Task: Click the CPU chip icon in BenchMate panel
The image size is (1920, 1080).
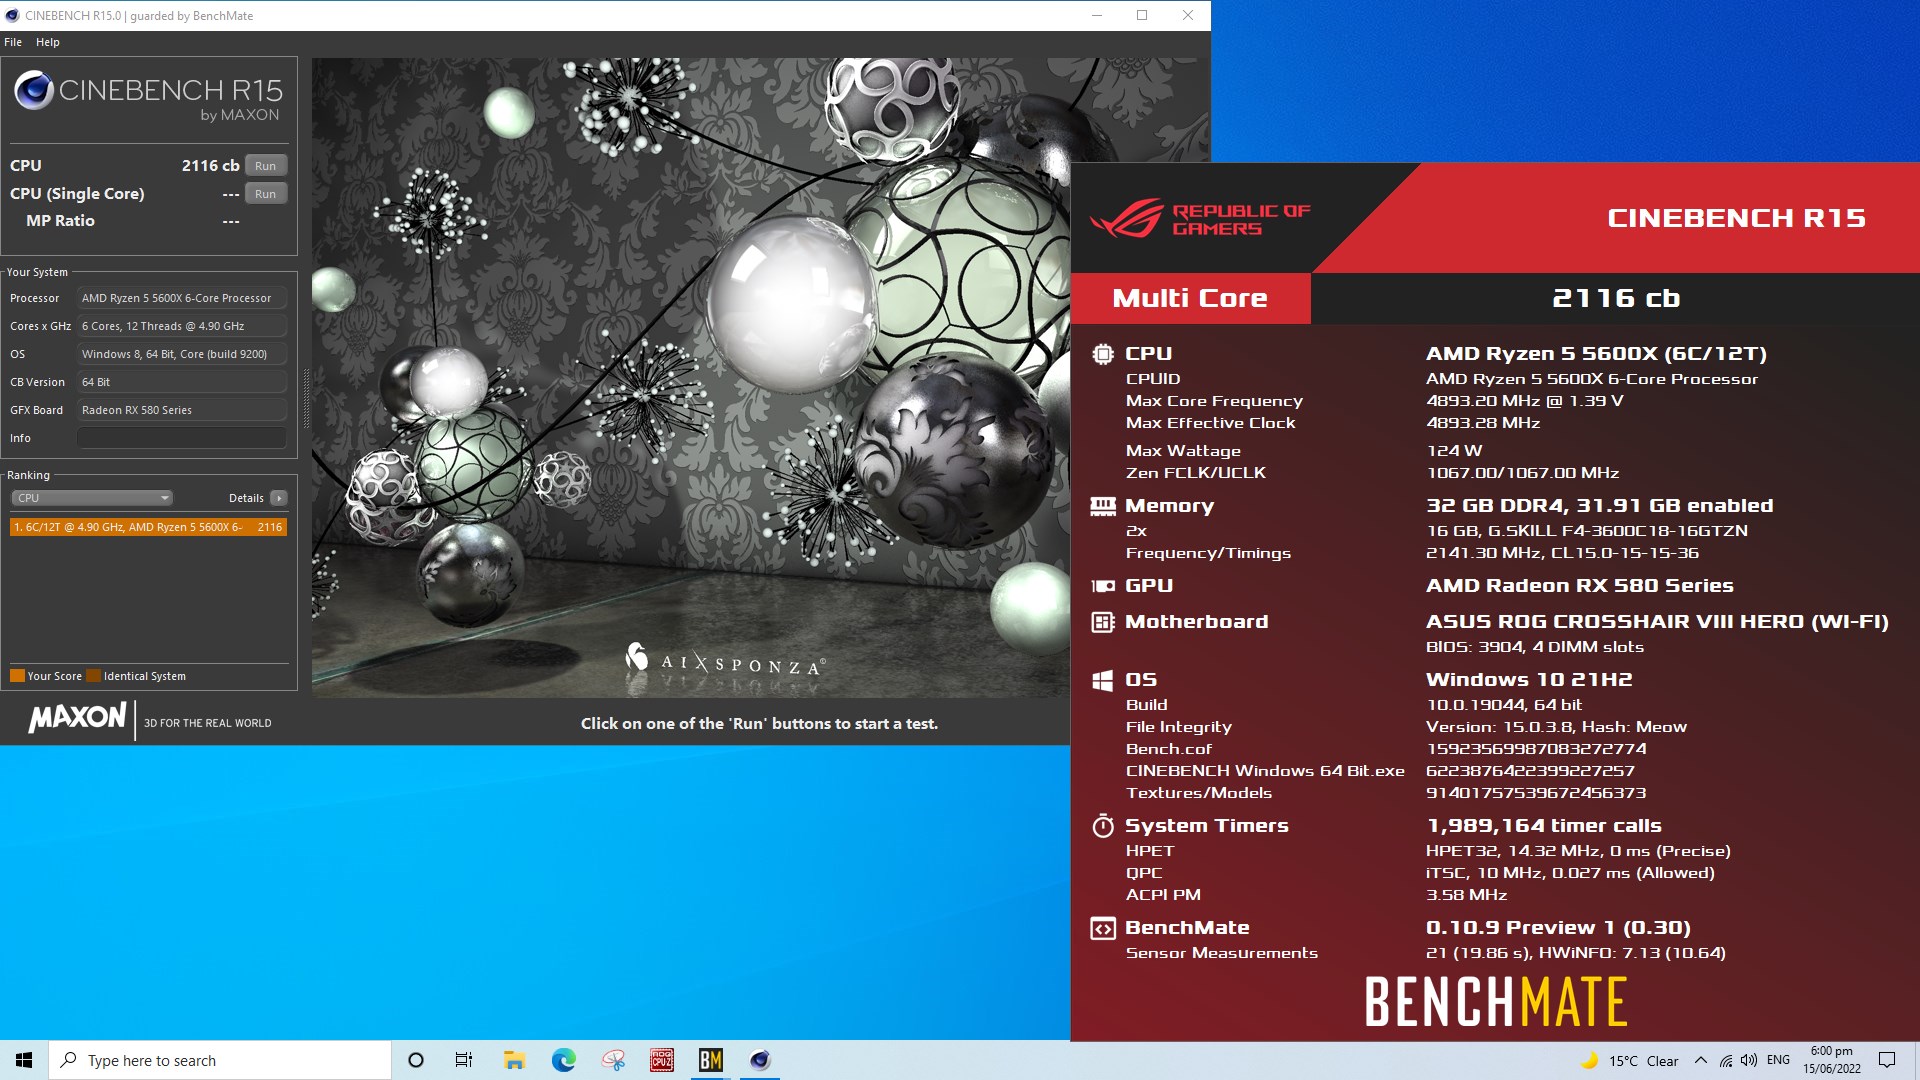Action: [x=1103, y=354]
